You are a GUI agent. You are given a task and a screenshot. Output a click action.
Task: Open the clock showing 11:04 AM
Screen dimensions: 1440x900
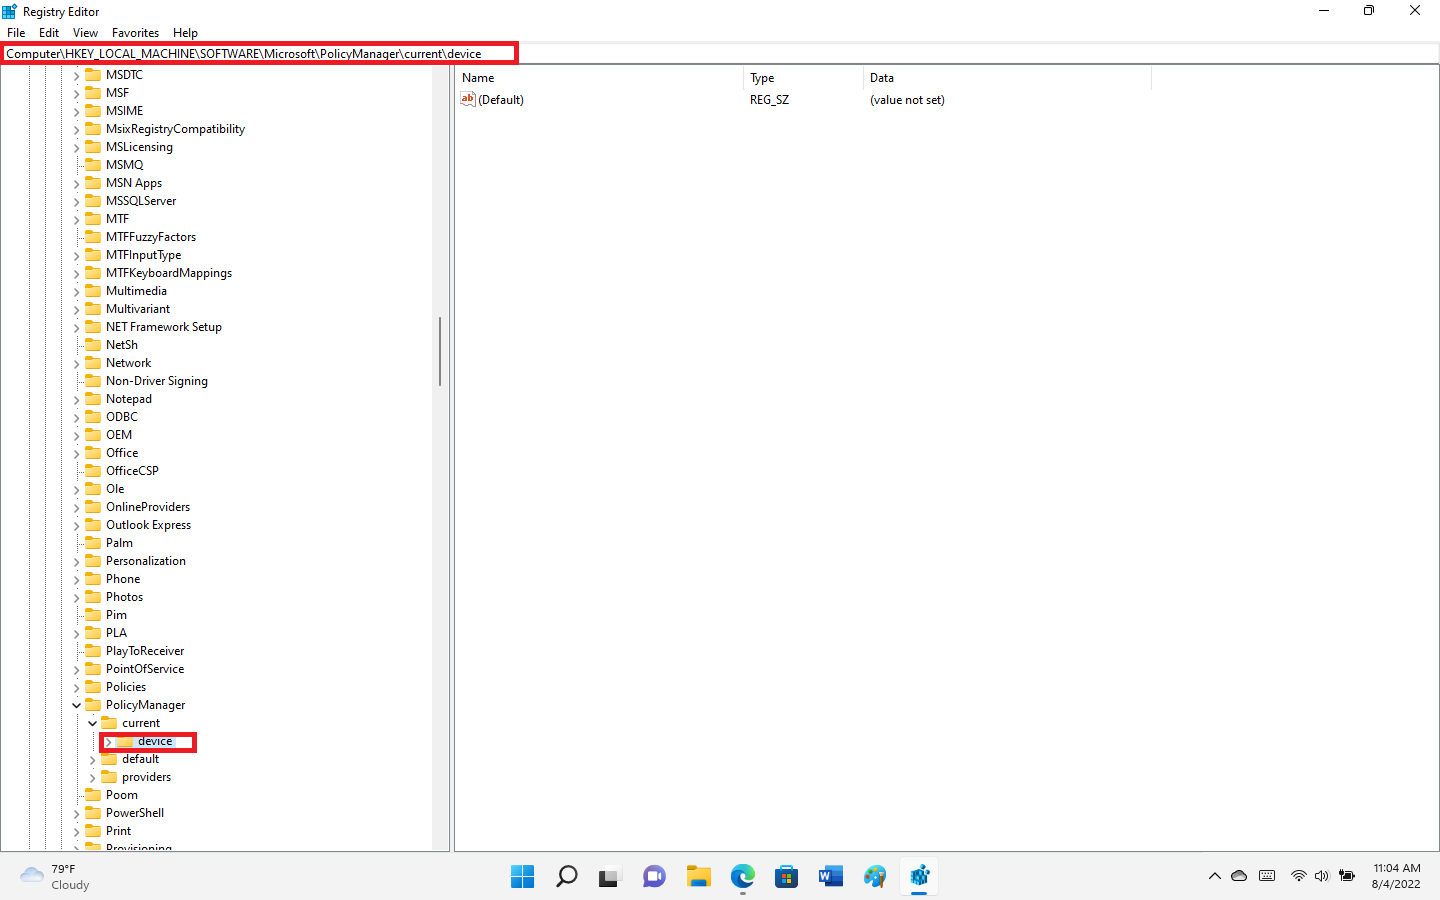[x=1396, y=876]
